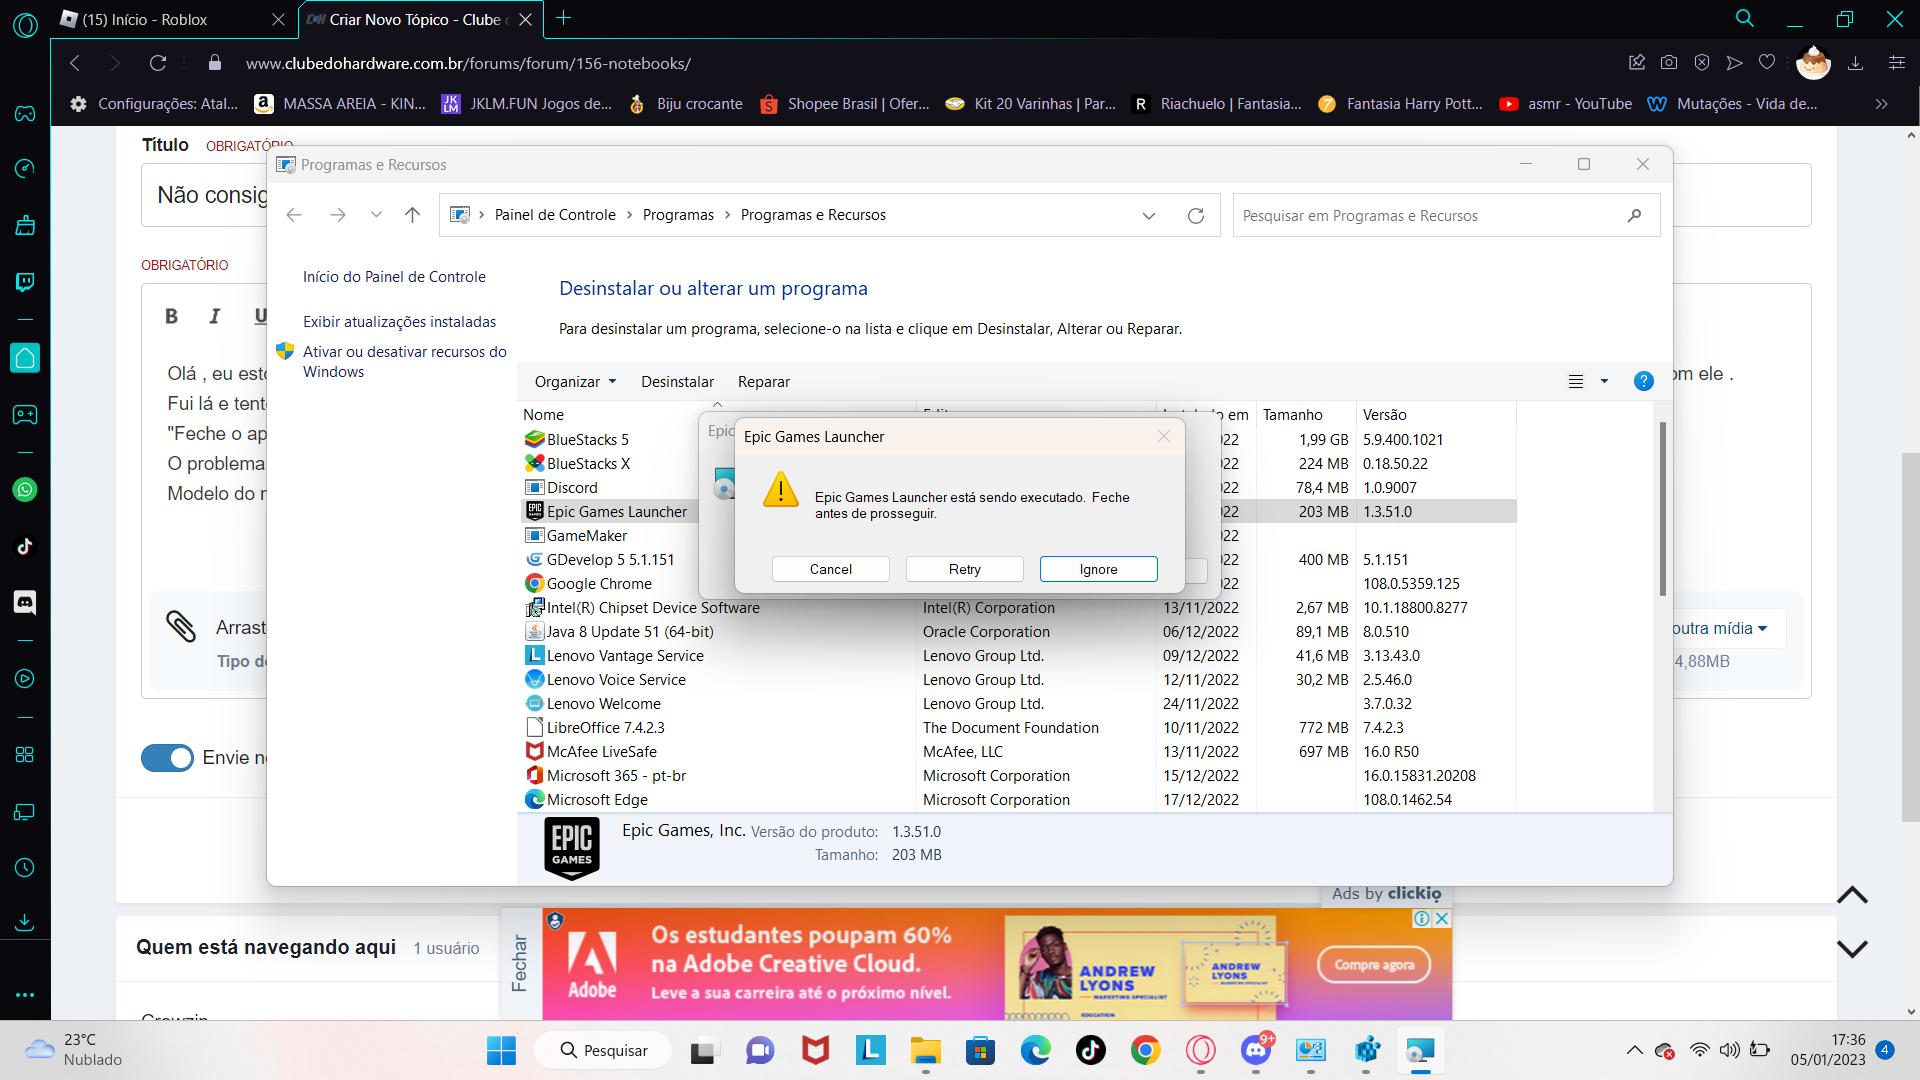Open recent locations dropdown near navigation arrows
Image resolution: width=1920 pixels, height=1080 pixels.
click(x=376, y=215)
